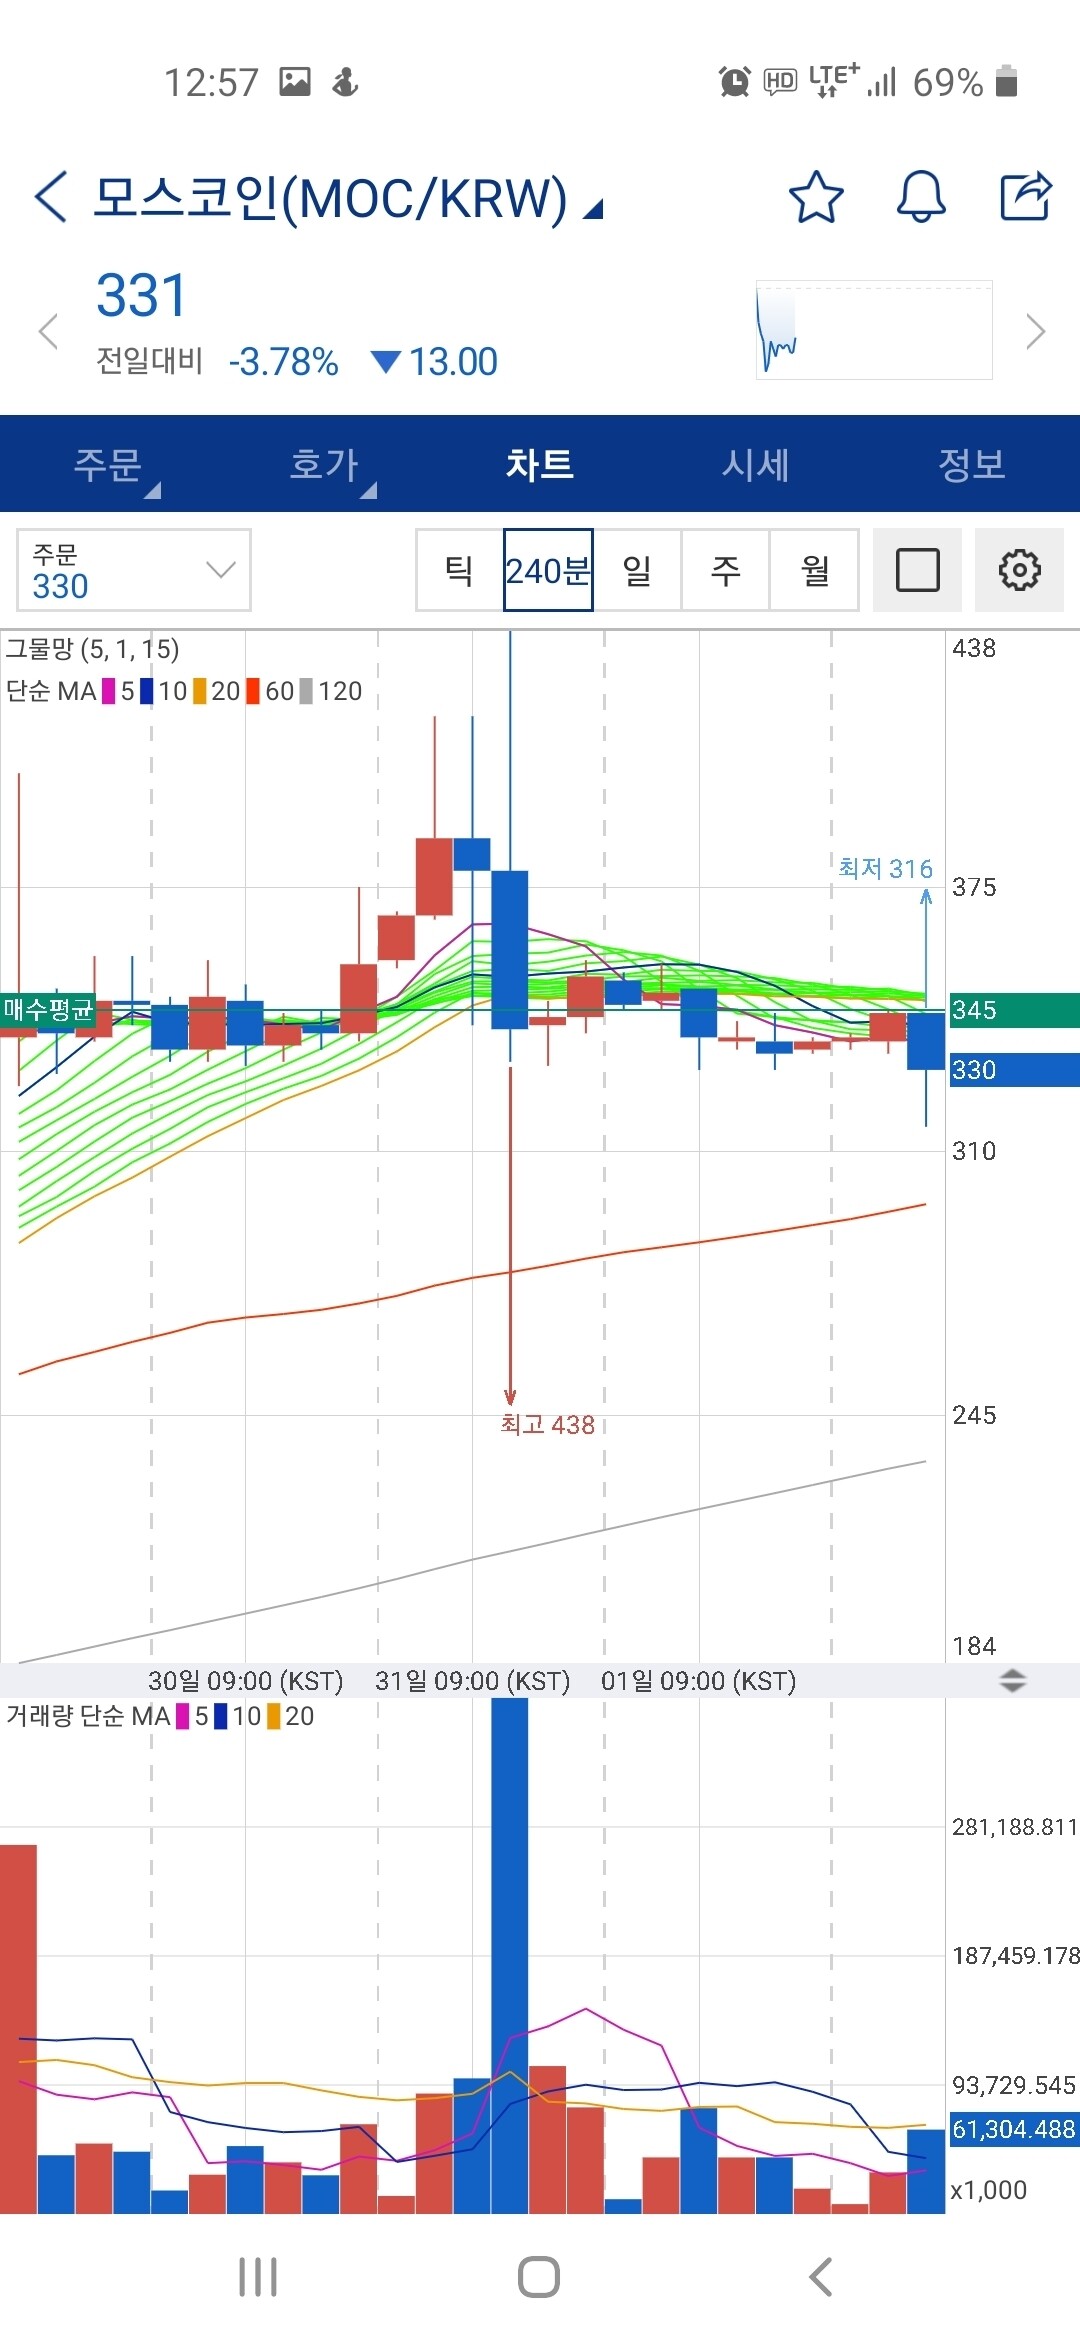Viewport: 1080px width, 2340px height.
Task: Open the 주문 330 dropdown
Action: tap(133, 570)
